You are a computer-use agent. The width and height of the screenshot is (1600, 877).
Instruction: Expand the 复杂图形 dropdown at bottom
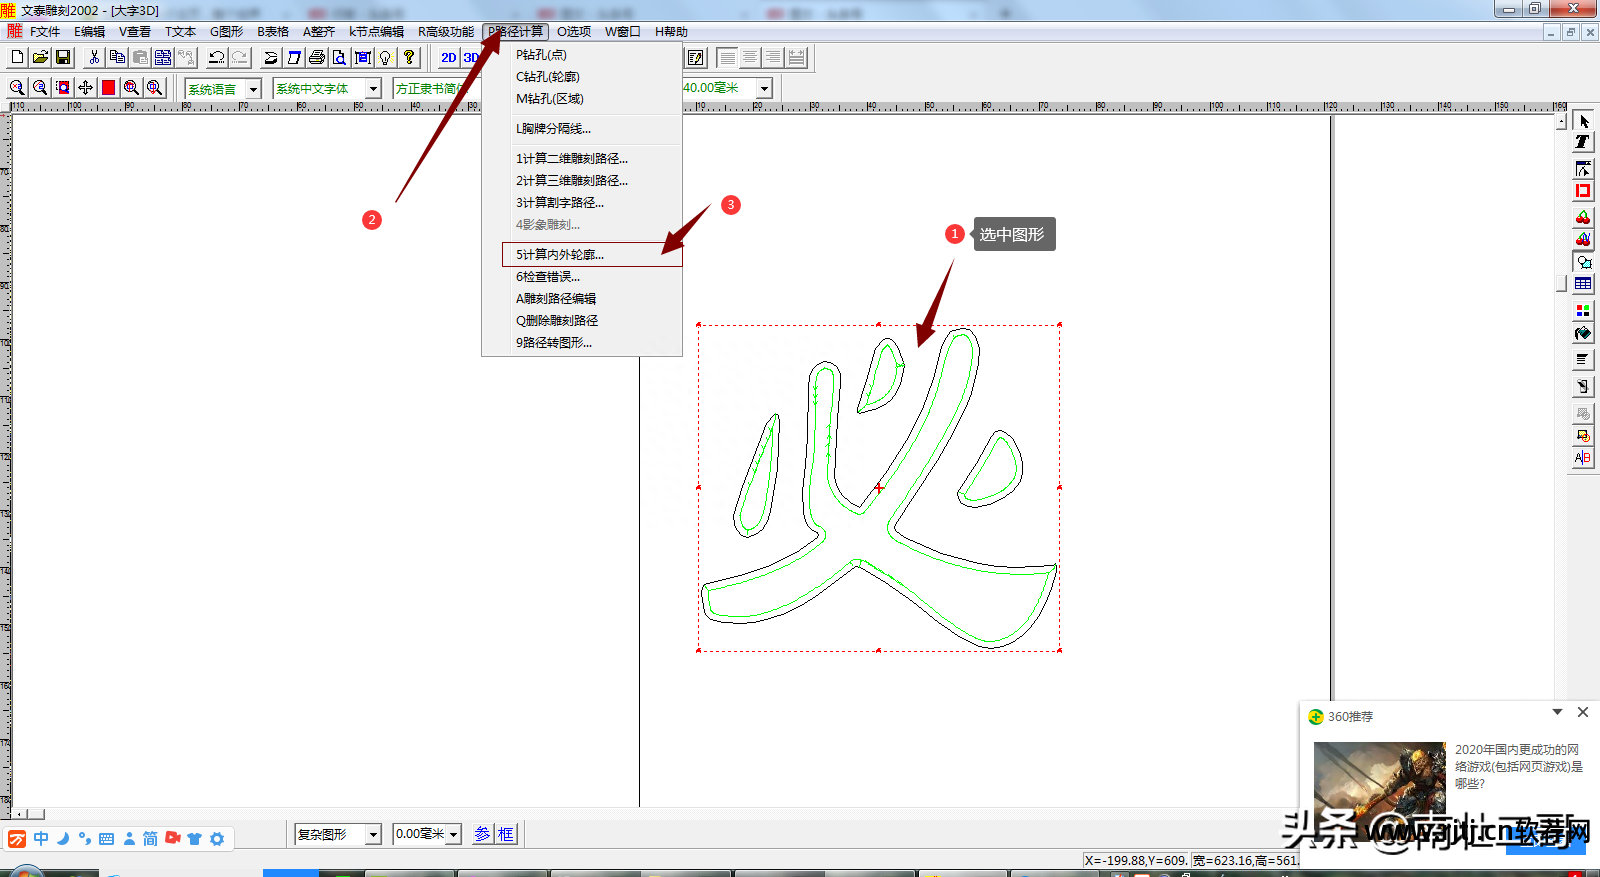tap(373, 834)
